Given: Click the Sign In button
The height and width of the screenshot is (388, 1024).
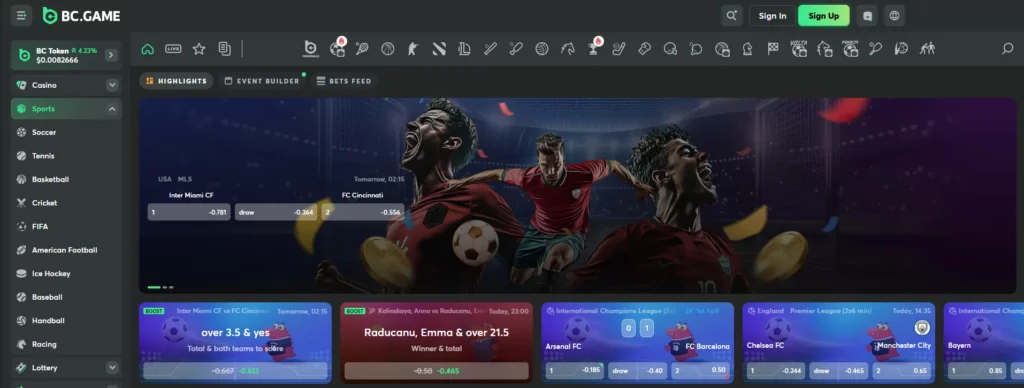Looking at the screenshot, I should 773,16.
